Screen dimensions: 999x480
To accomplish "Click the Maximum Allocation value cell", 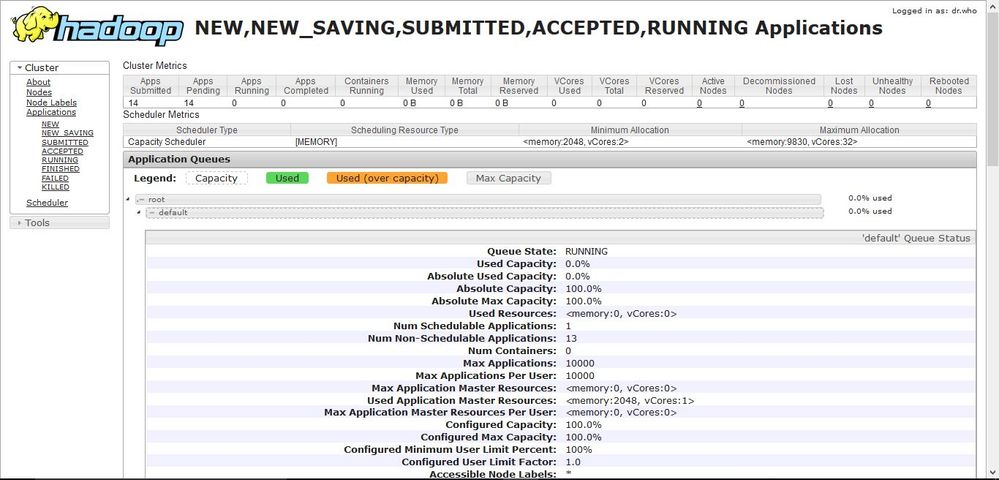I will pos(859,142).
